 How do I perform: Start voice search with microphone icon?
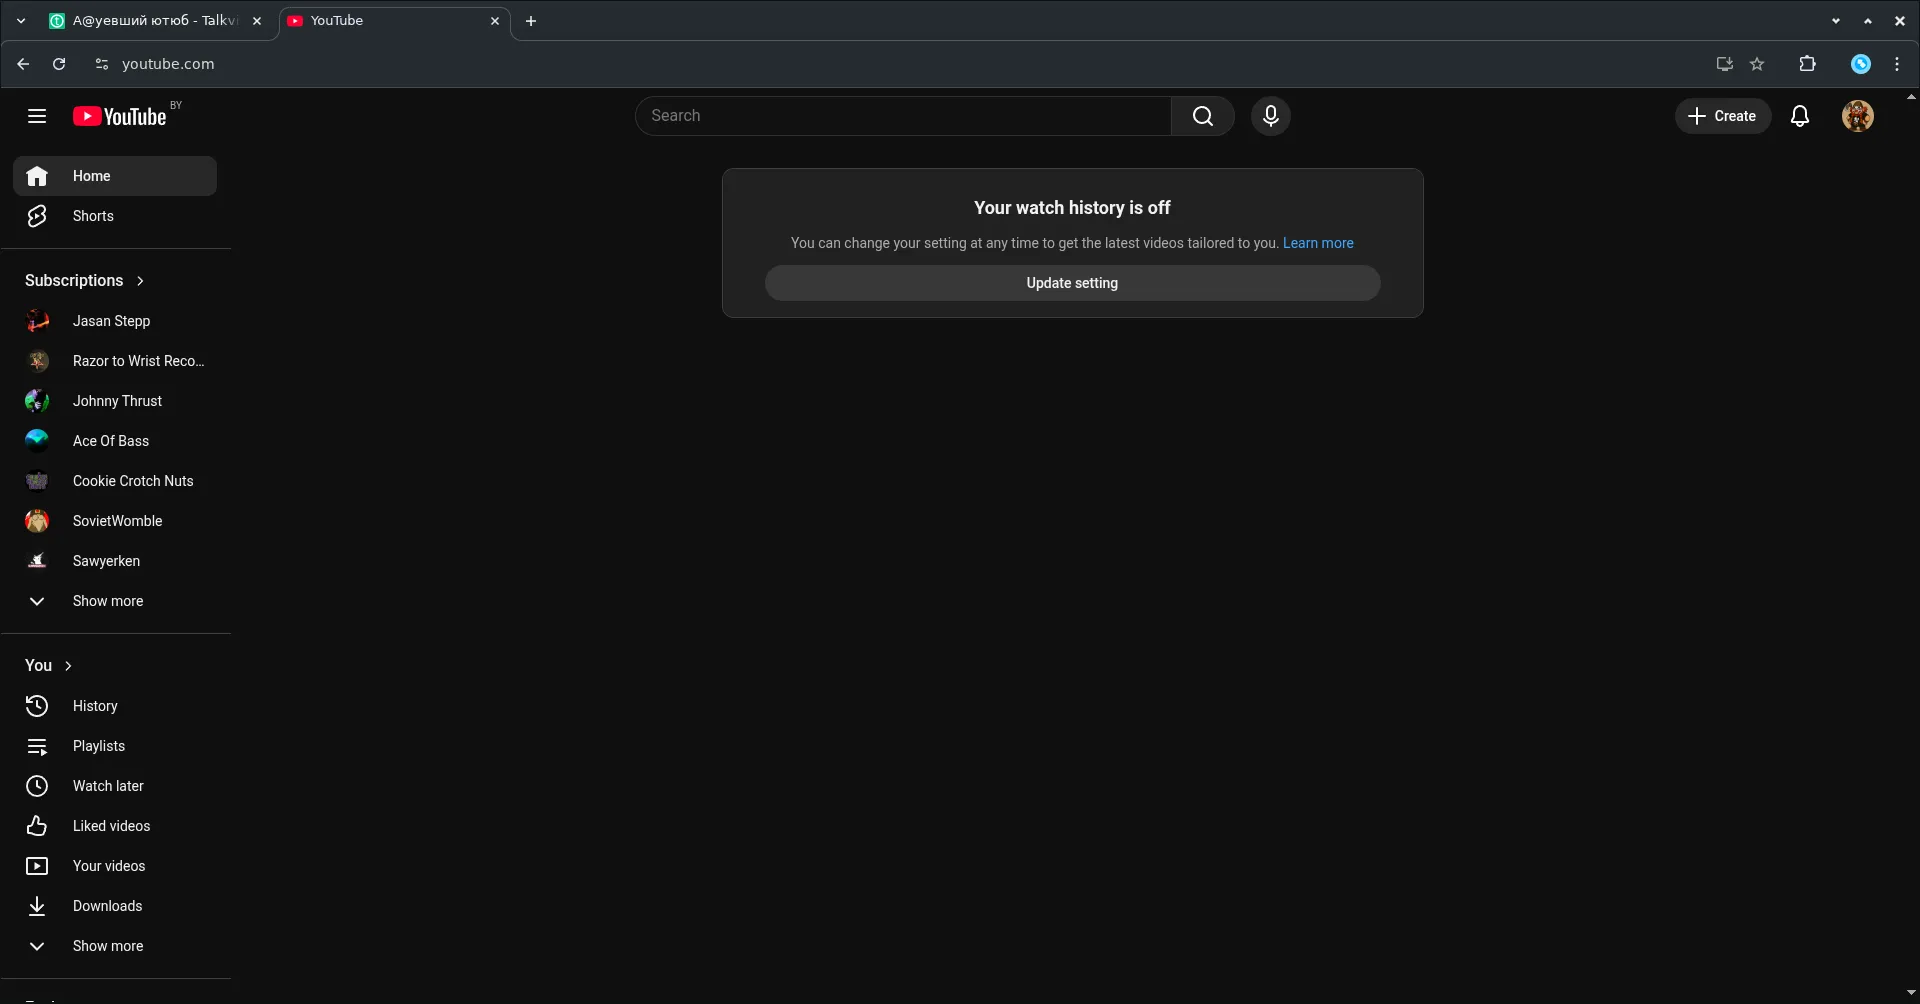pyautogui.click(x=1271, y=116)
